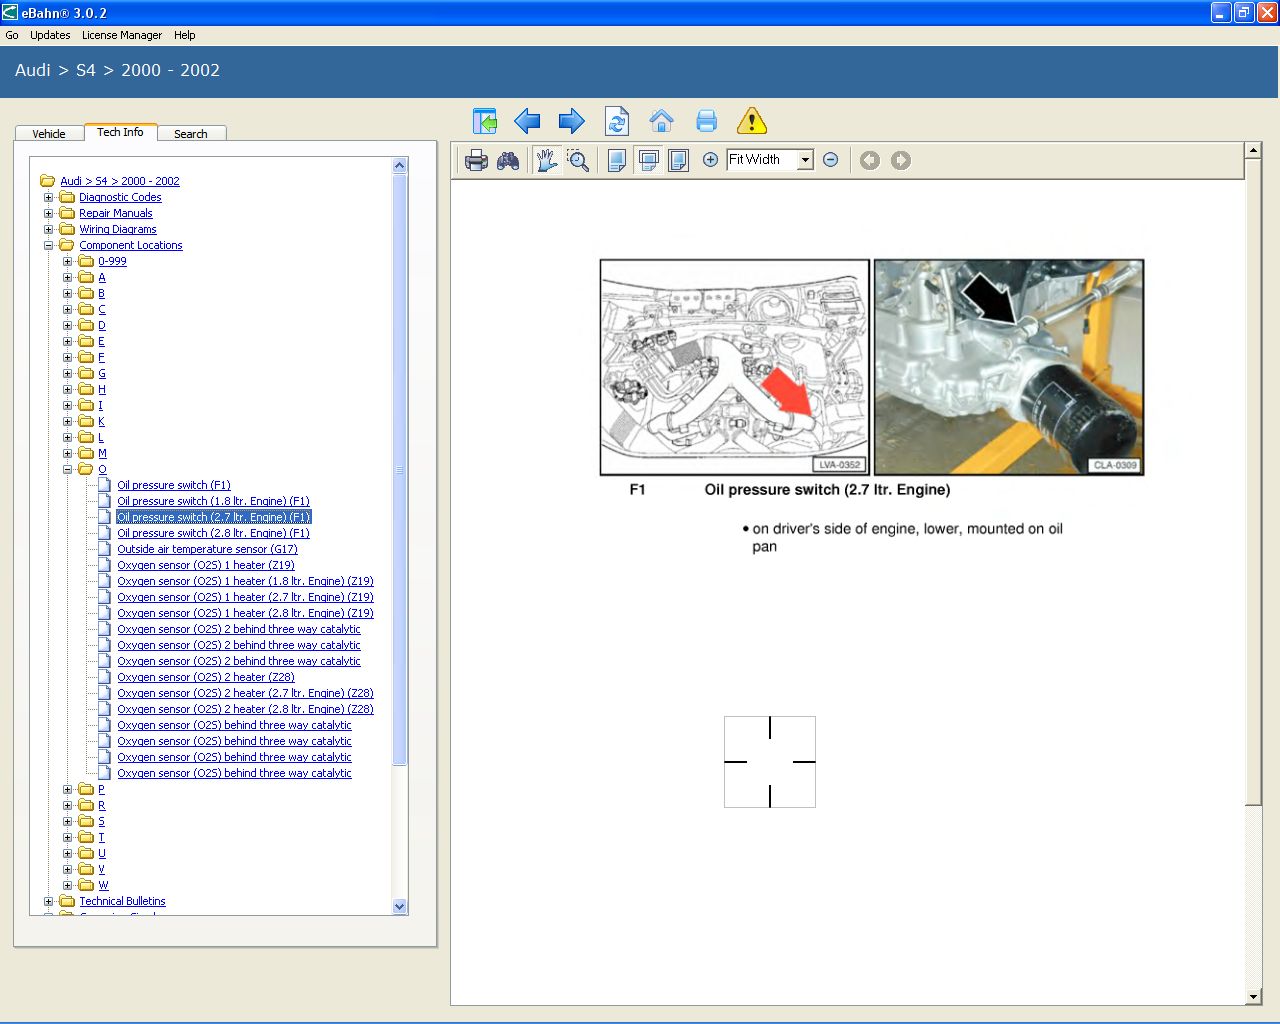Expand the S letter folder
This screenshot has width=1280, height=1024.
[x=67, y=821]
